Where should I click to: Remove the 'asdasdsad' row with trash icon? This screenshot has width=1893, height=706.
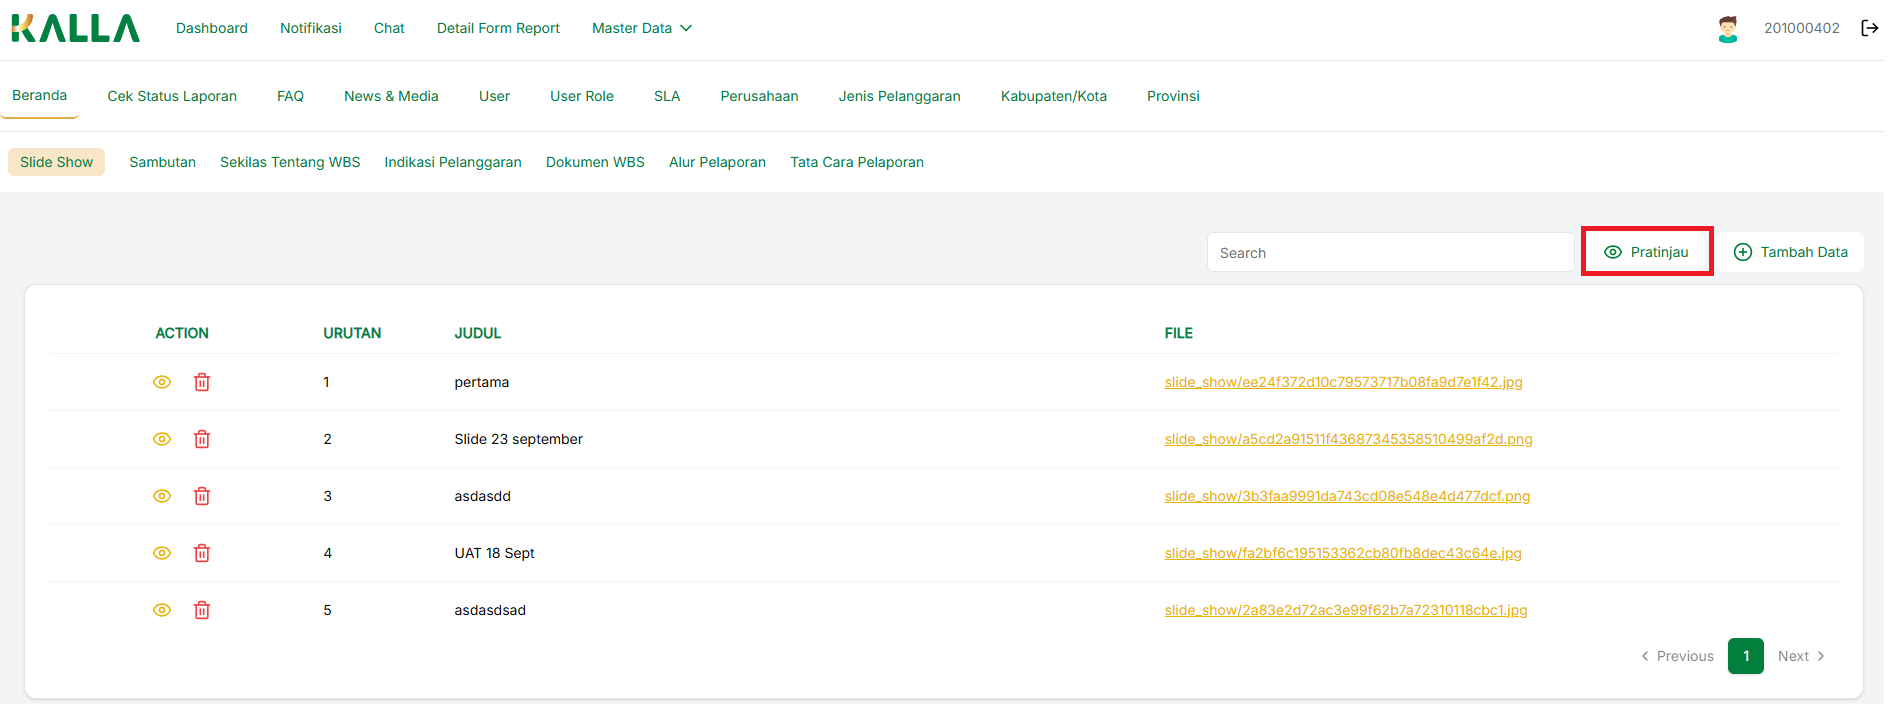(x=202, y=610)
